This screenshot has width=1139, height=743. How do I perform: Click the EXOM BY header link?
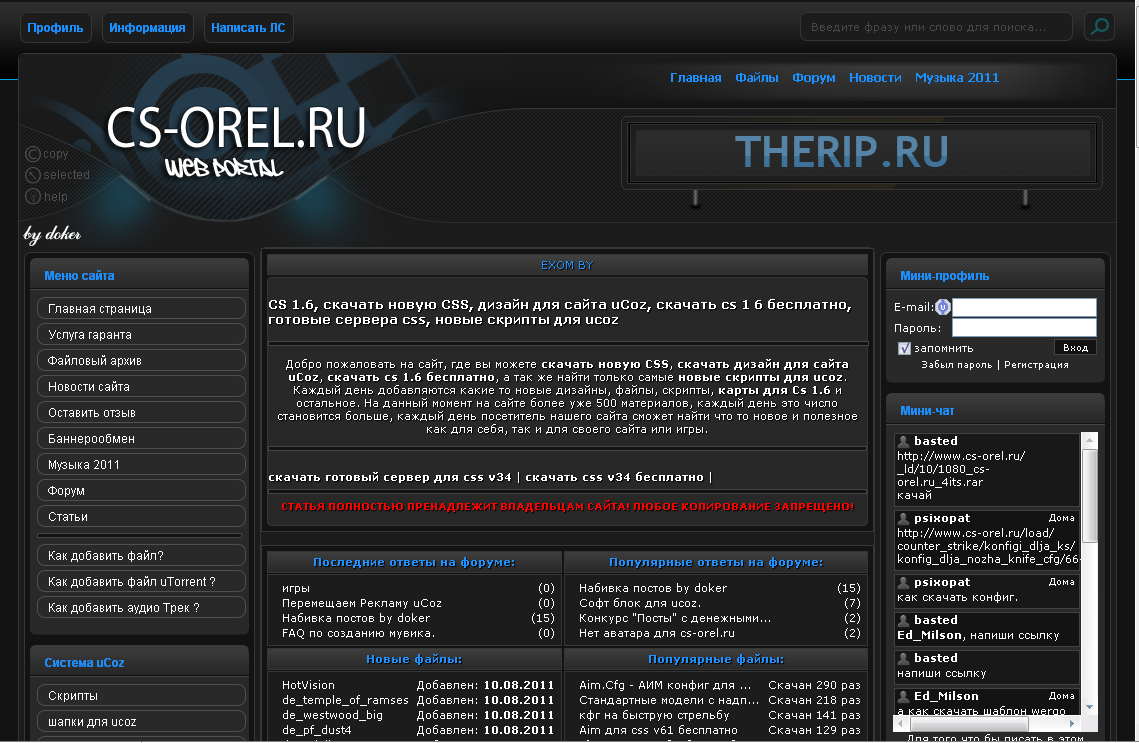point(567,266)
